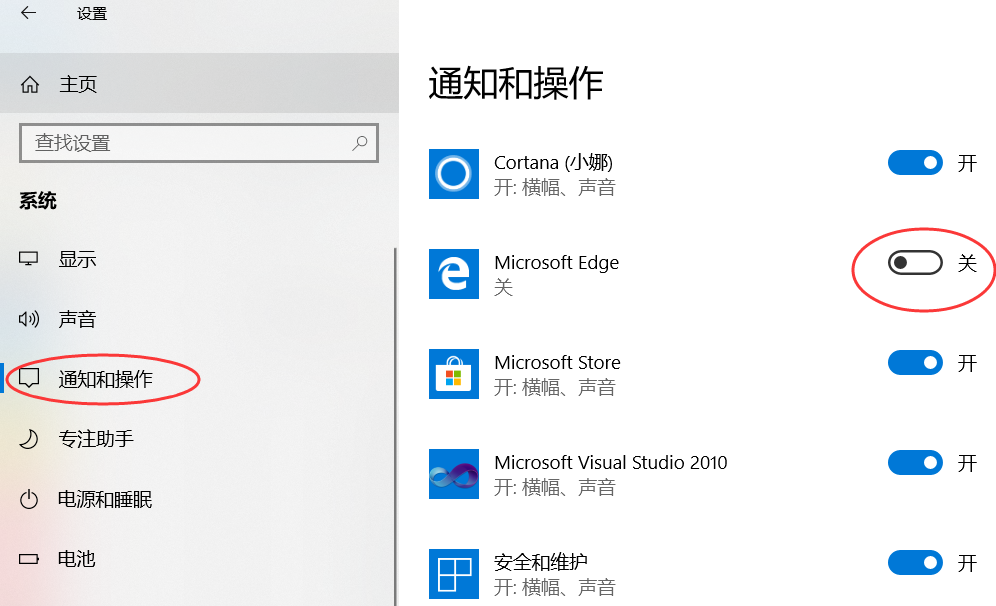Click the 通知和操作 page title
This screenshot has height=606, width=996.
516,83
